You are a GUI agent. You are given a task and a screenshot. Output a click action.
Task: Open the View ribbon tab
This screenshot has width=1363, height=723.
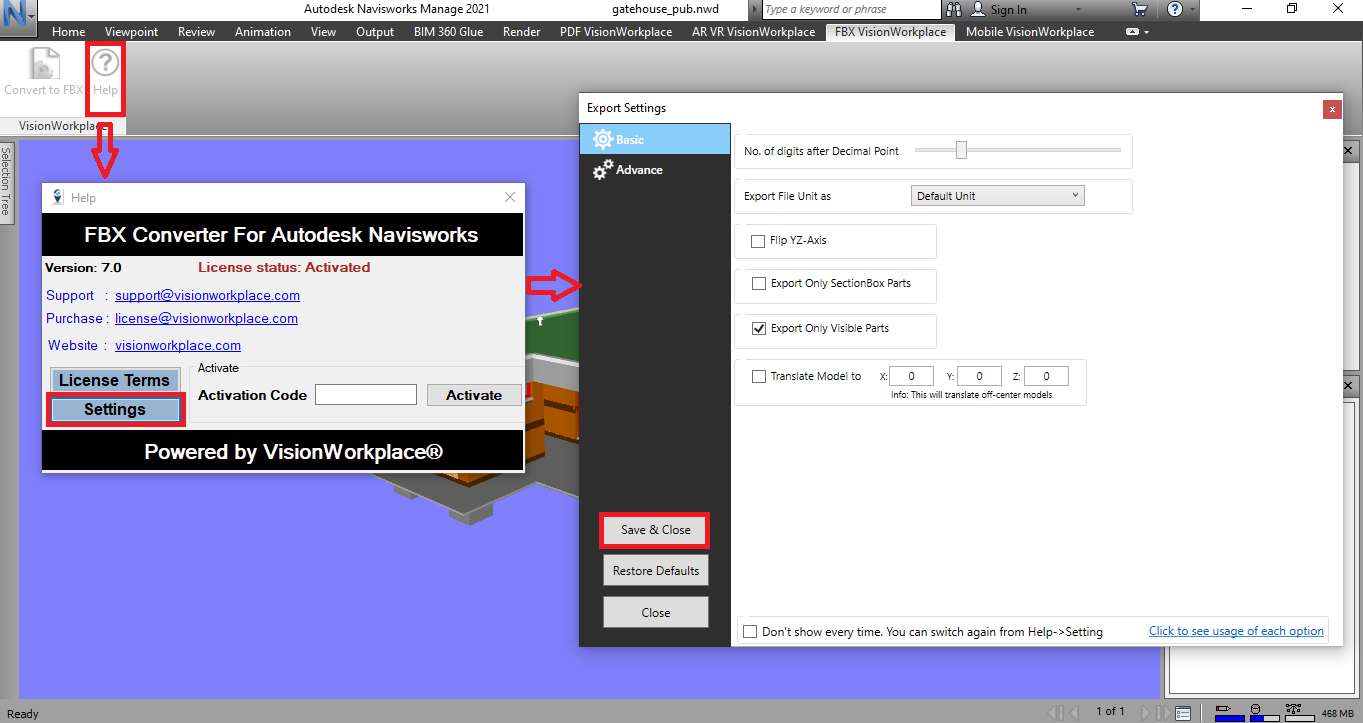pos(323,32)
